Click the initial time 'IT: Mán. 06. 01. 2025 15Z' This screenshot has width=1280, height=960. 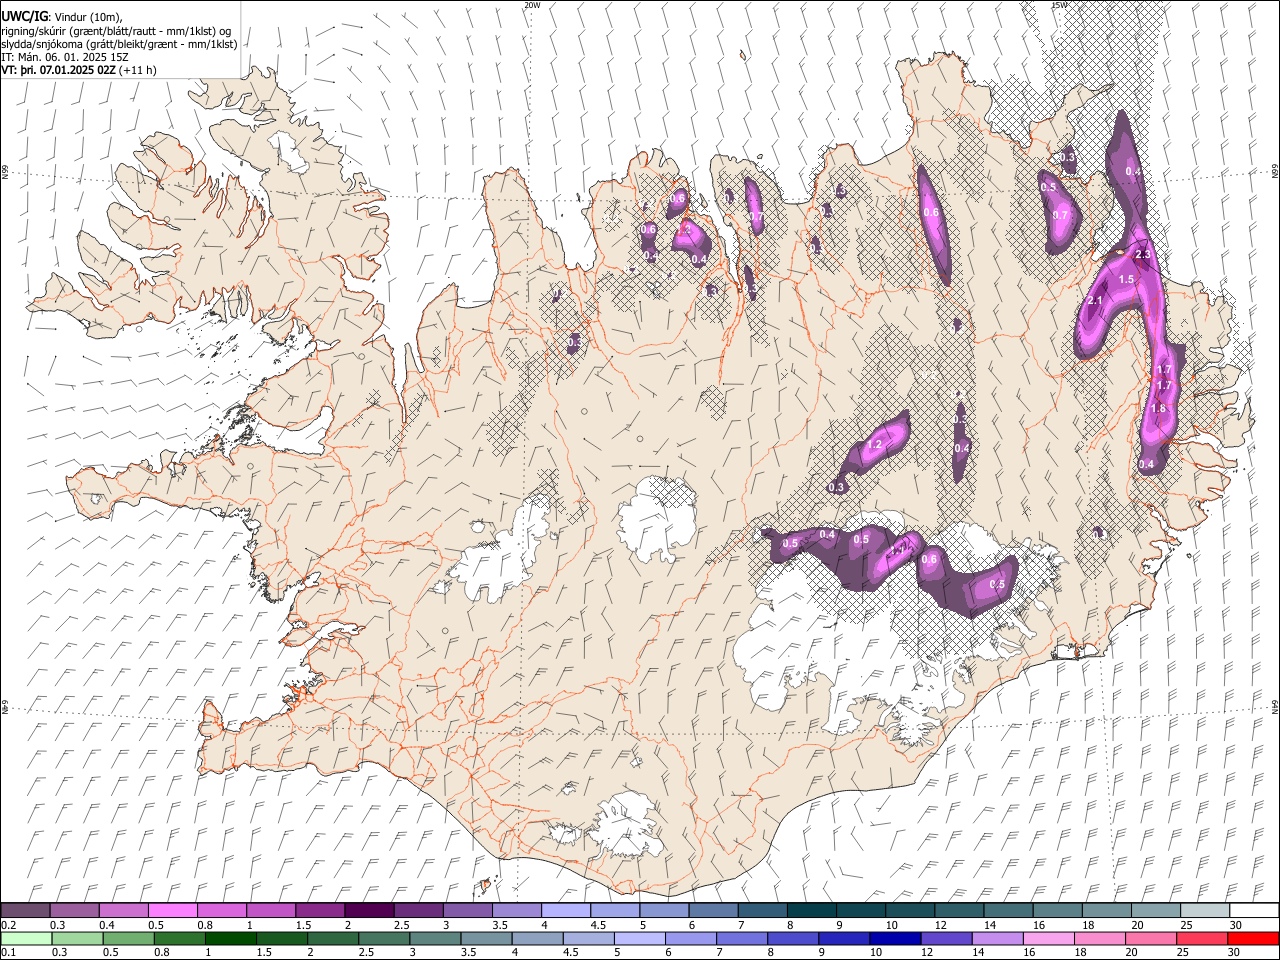pos(64,57)
